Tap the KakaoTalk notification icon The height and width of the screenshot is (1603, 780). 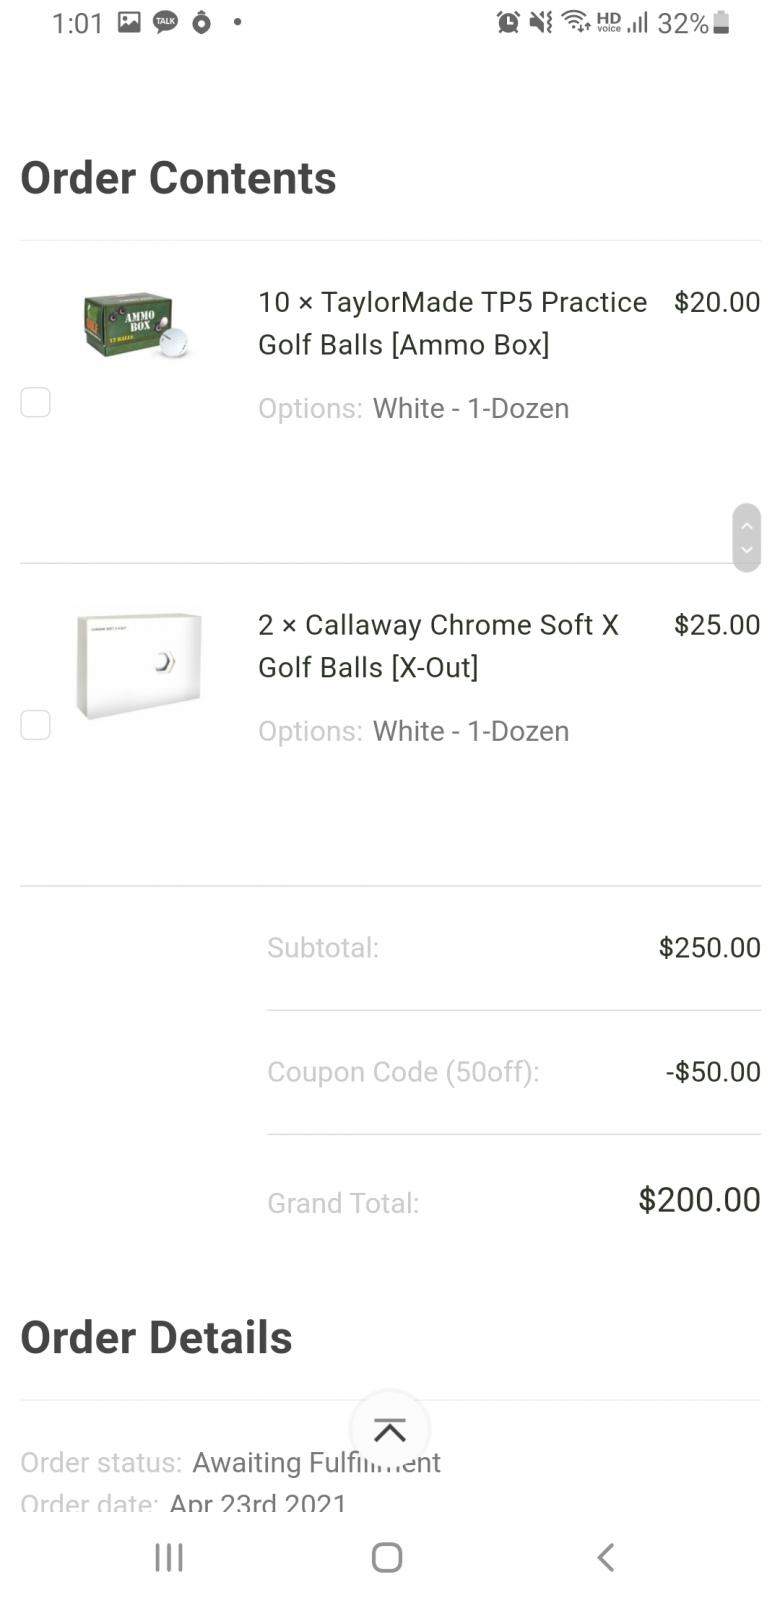click(165, 21)
